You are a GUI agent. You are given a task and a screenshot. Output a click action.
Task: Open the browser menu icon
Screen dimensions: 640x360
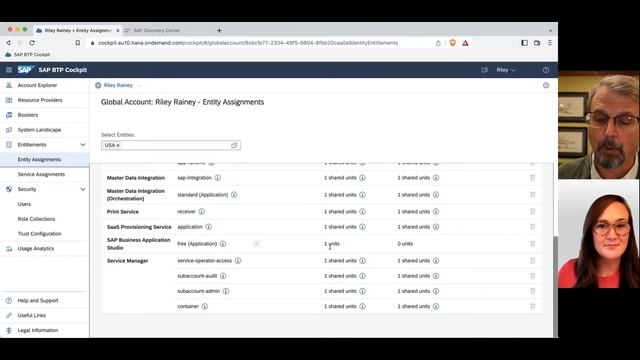(550, 43)
